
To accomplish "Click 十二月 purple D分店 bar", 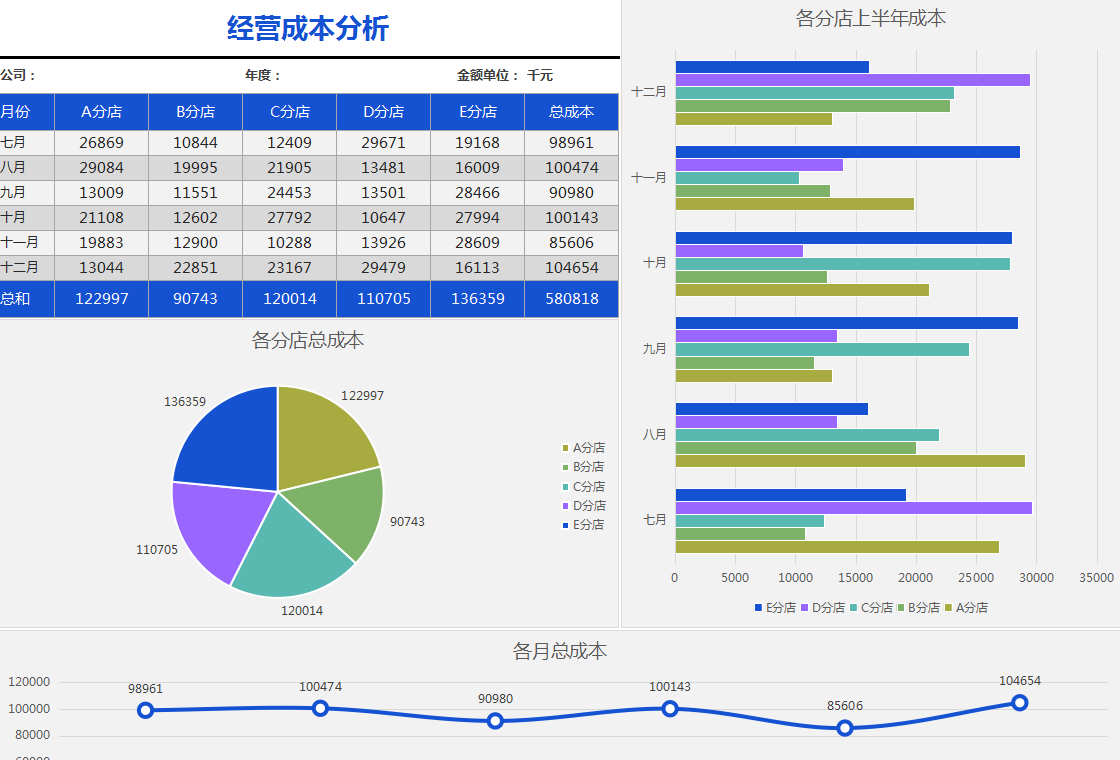I will click(x=853, y=80).
